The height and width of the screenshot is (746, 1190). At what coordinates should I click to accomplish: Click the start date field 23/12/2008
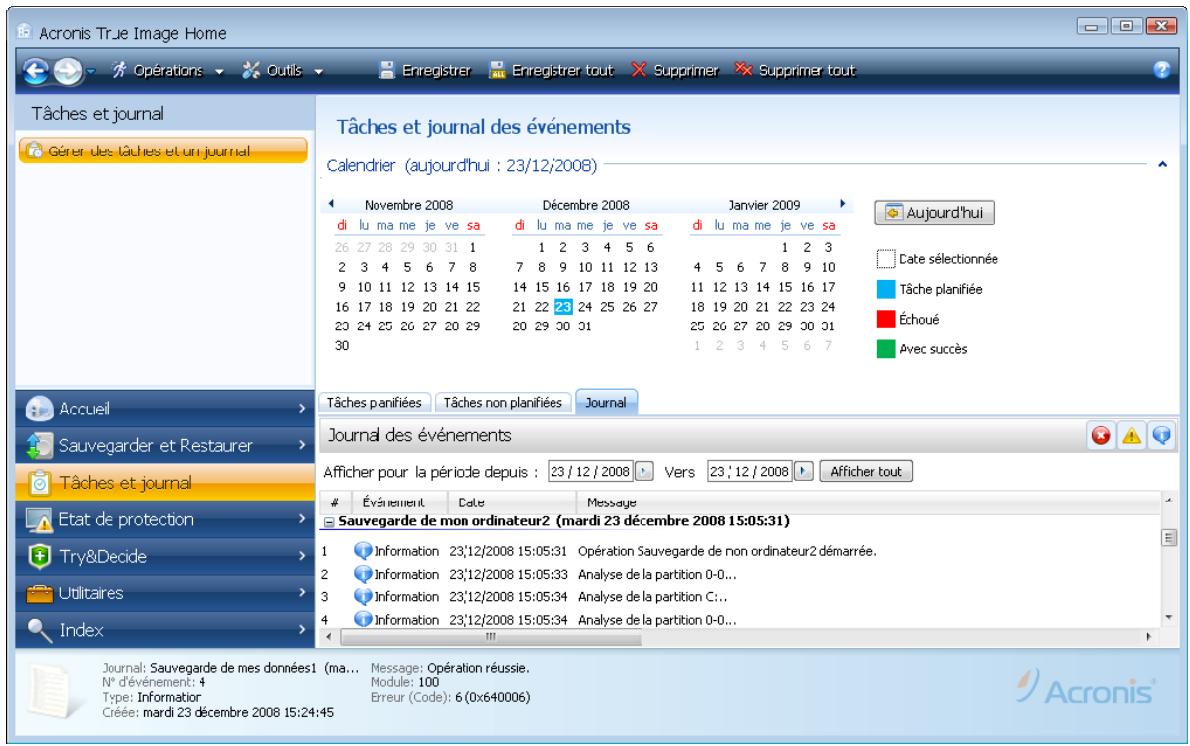point(590,471)
